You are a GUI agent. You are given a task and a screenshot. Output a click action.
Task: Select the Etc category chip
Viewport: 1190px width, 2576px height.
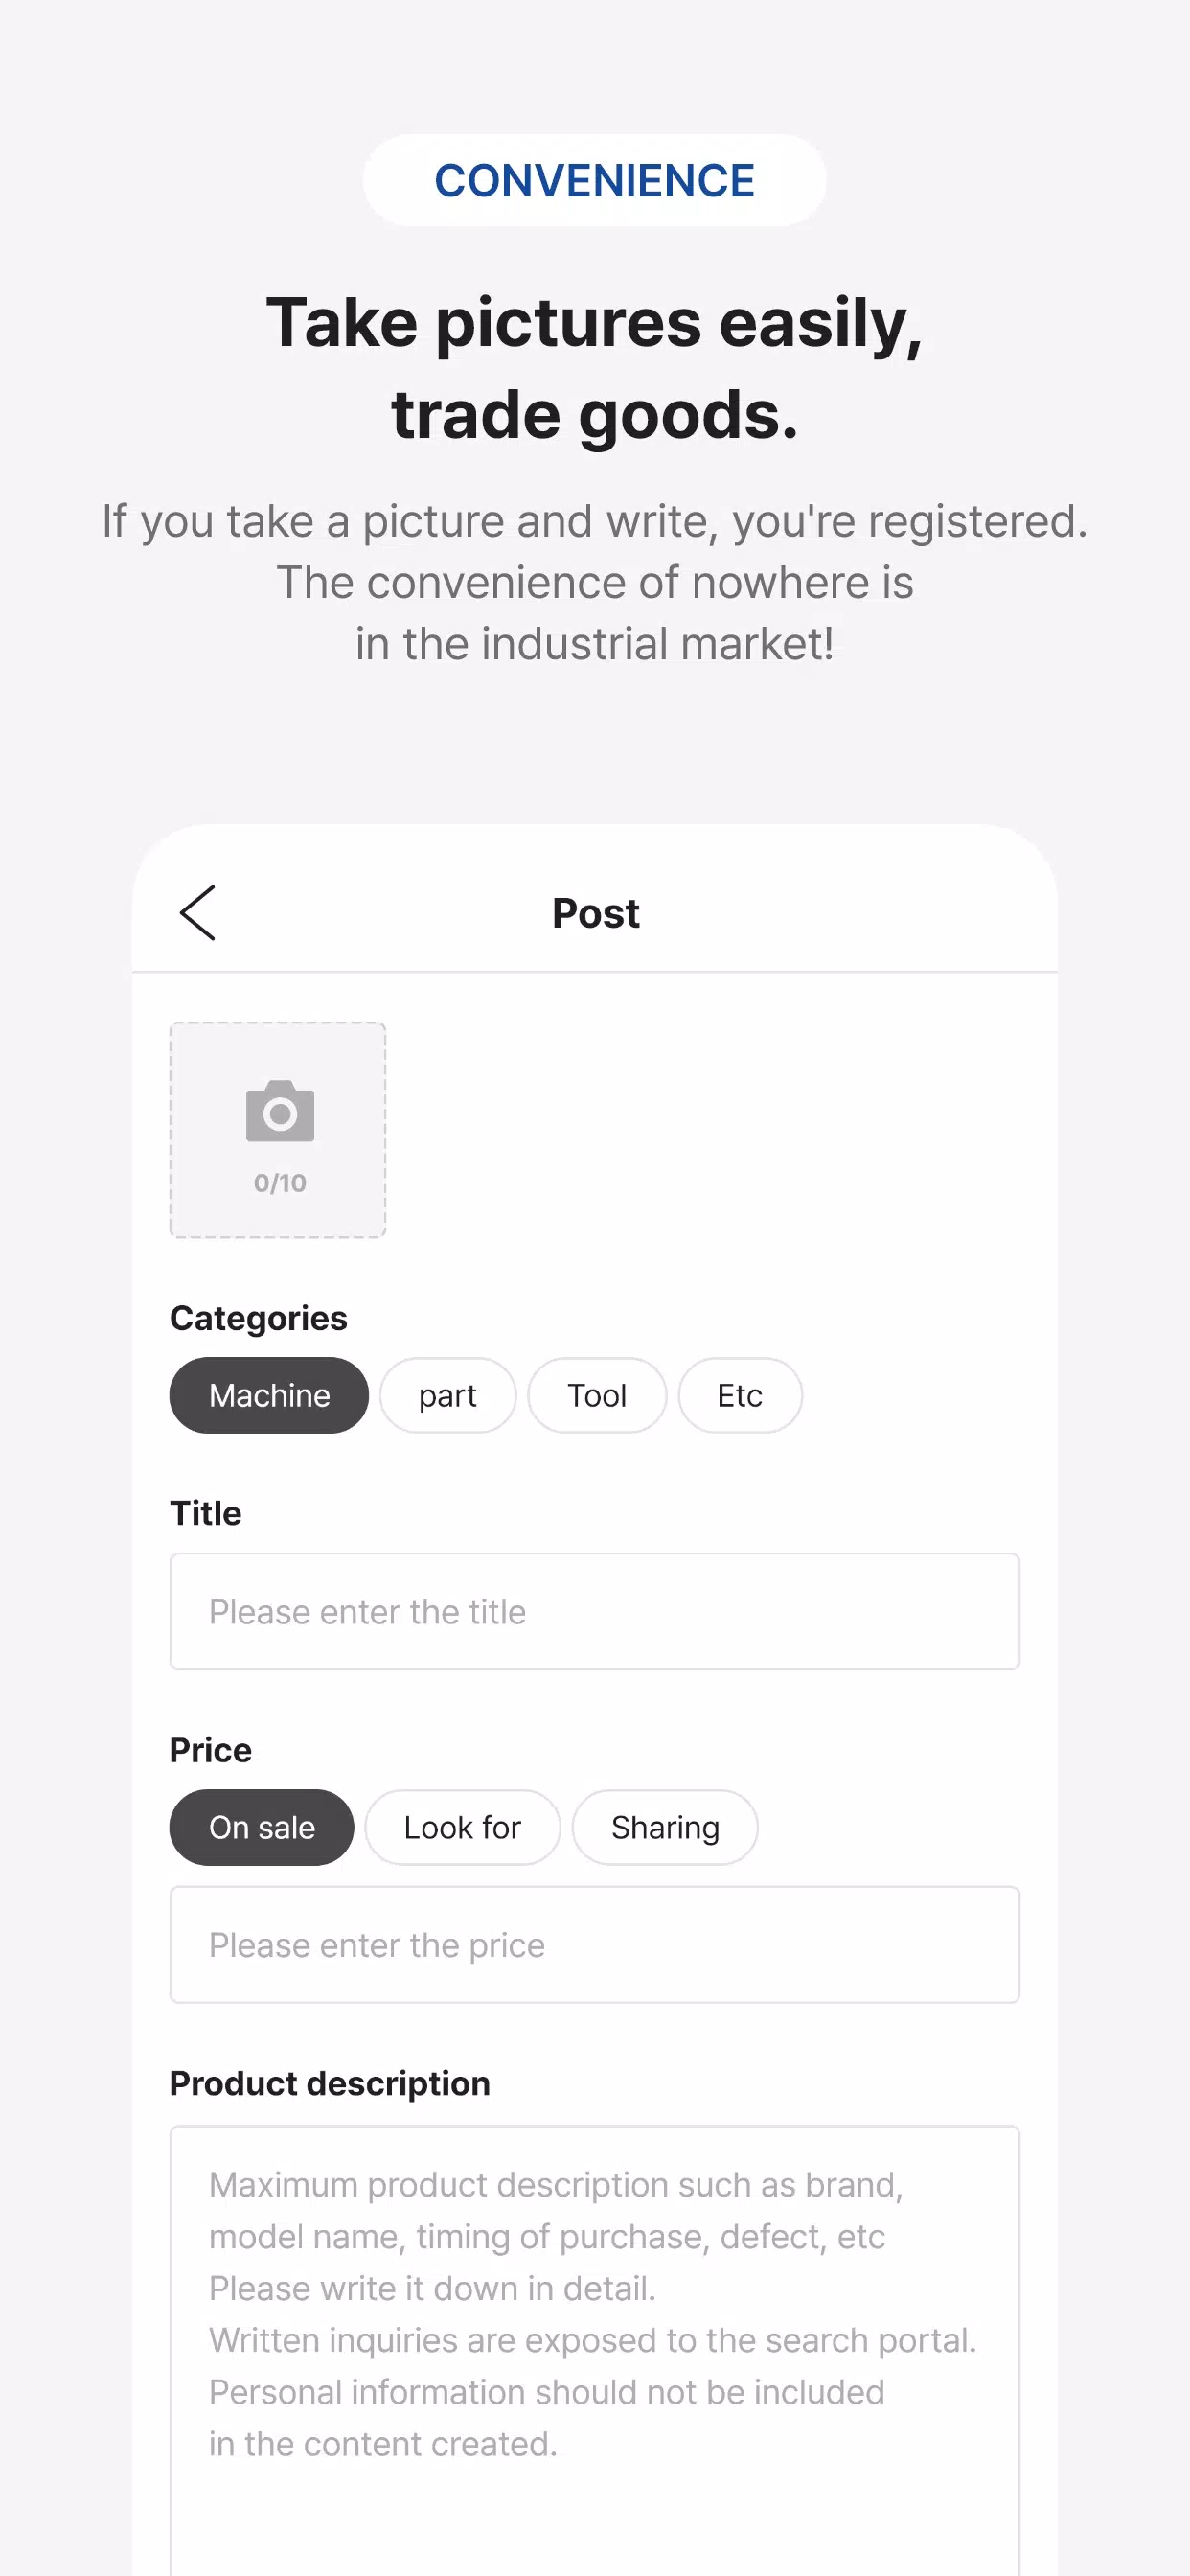click(x=739, y=1395)
